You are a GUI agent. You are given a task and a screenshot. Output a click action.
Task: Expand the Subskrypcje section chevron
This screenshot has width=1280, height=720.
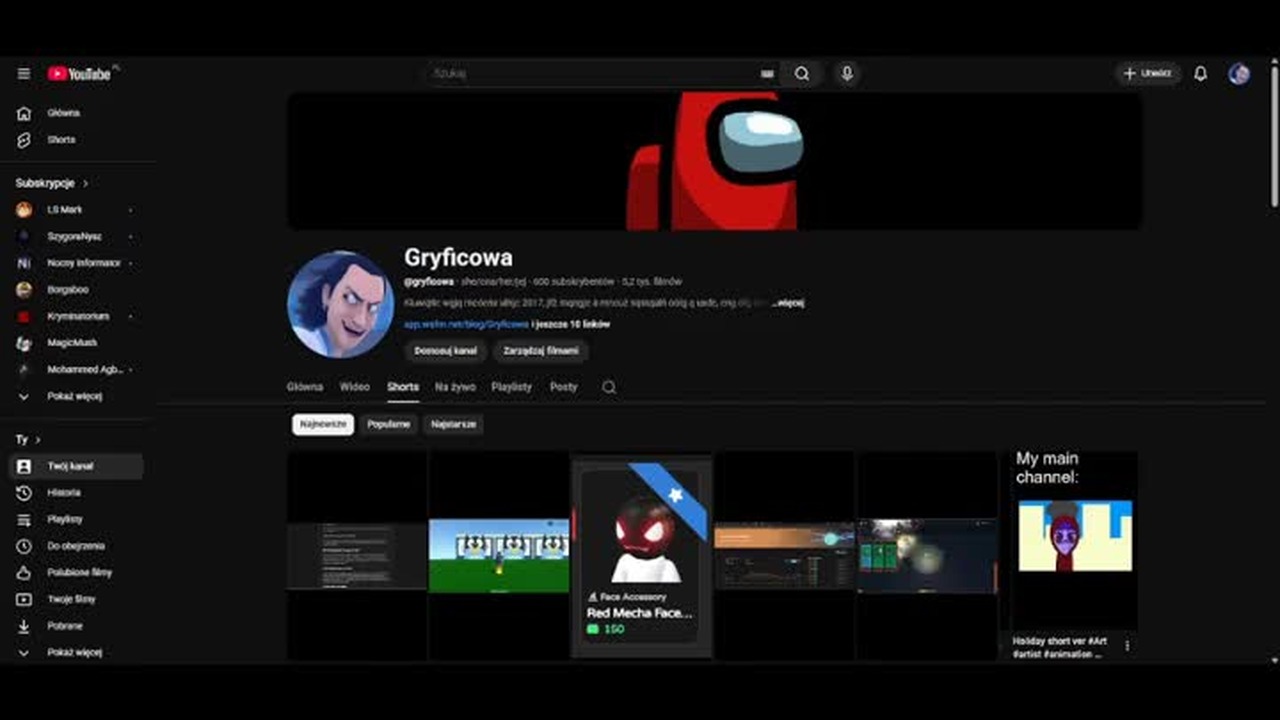pos(86,183)
